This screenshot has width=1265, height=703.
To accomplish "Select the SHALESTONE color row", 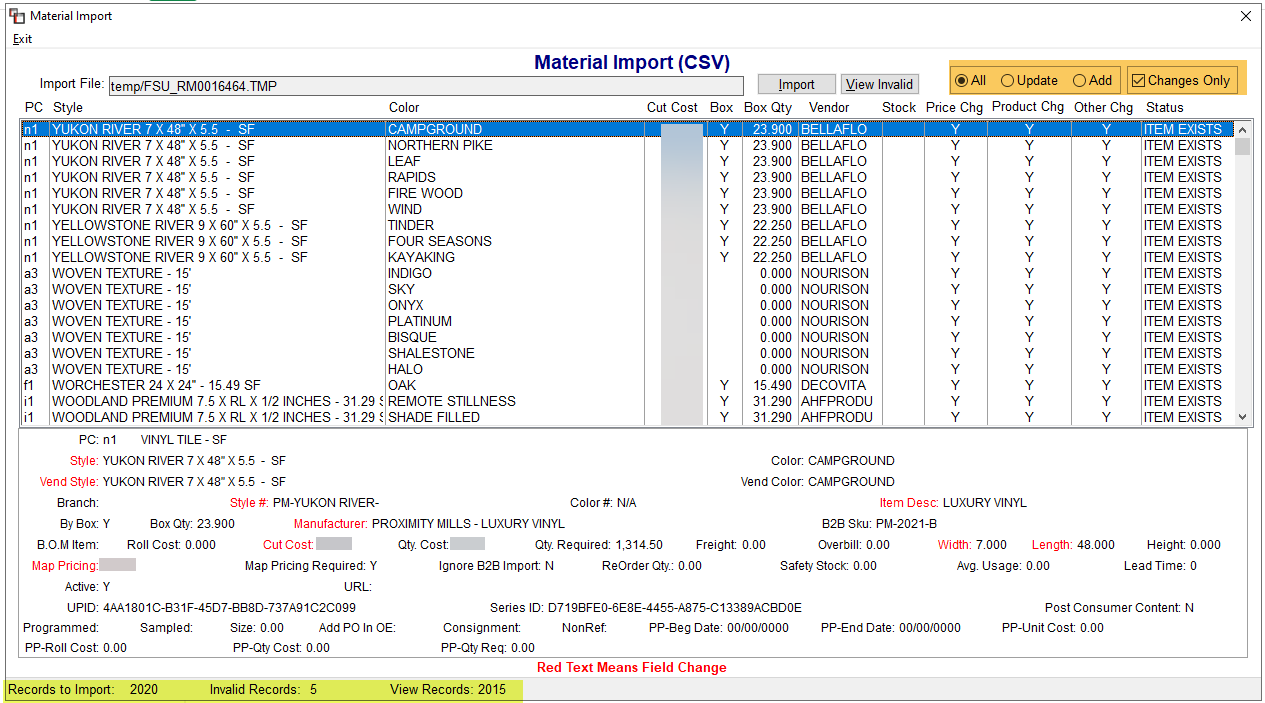I will click(x=627, y=353).
